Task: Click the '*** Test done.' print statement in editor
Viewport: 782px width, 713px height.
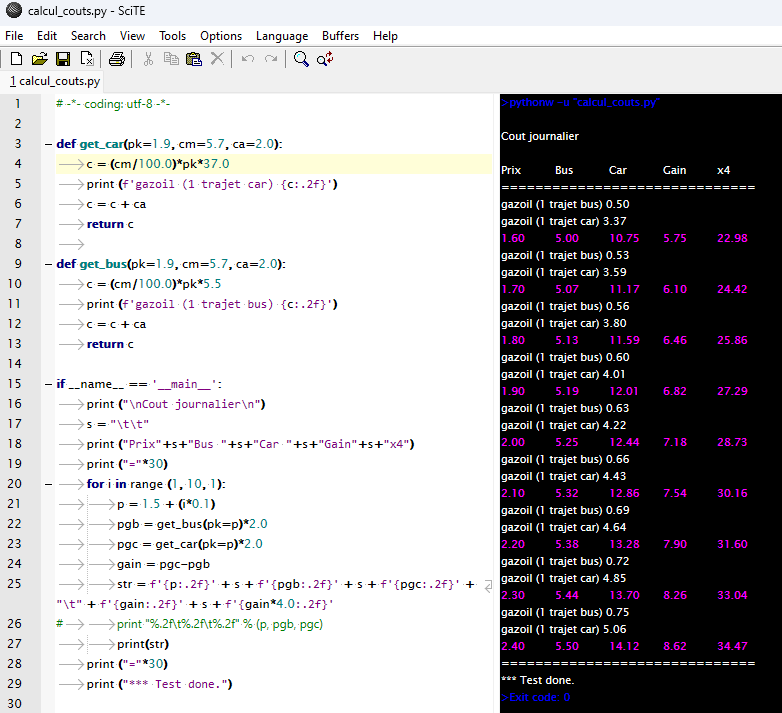Action: point(160,684)
